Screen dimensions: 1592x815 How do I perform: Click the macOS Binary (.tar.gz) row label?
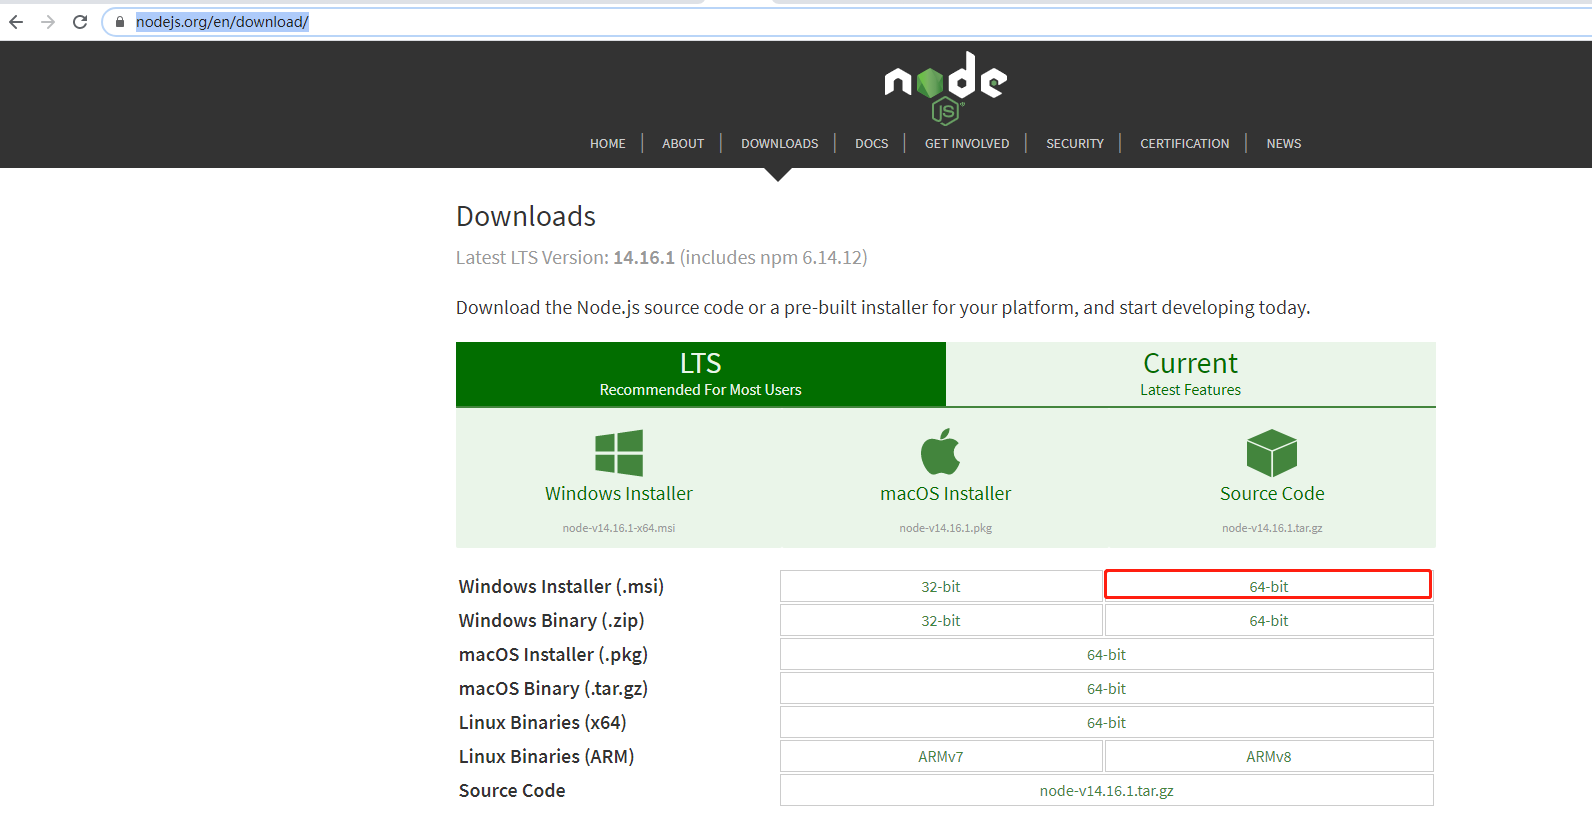point(553,689)
